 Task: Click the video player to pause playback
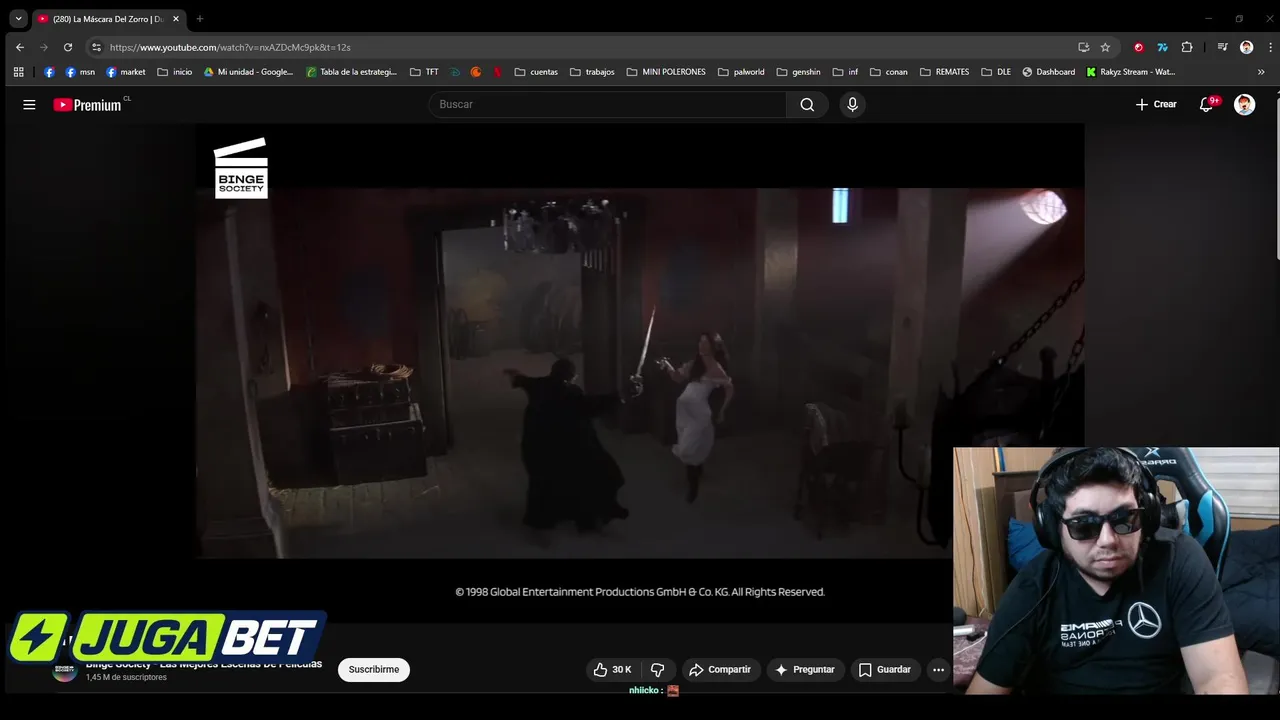[x=640, y=372]
